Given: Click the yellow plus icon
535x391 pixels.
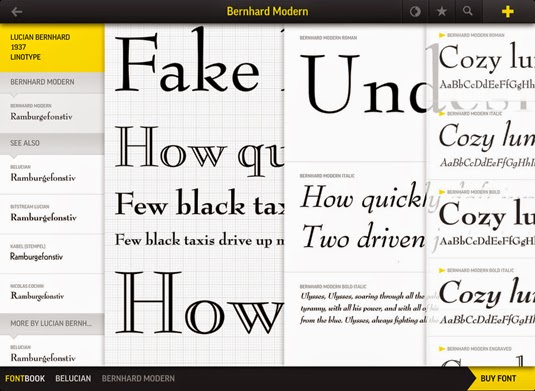Looking at the screenshot, I should tap(508, 12).
